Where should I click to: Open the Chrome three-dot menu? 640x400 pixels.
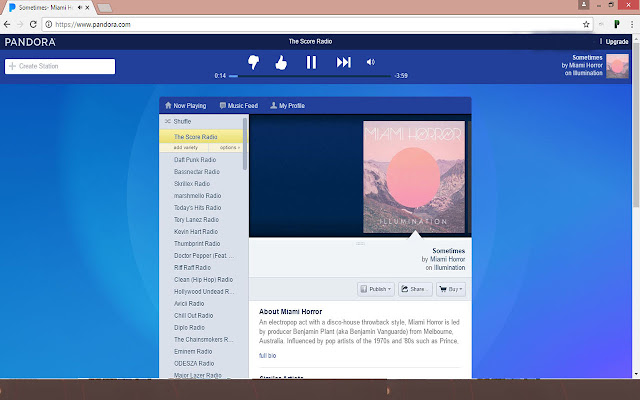(x=632, y=24)
